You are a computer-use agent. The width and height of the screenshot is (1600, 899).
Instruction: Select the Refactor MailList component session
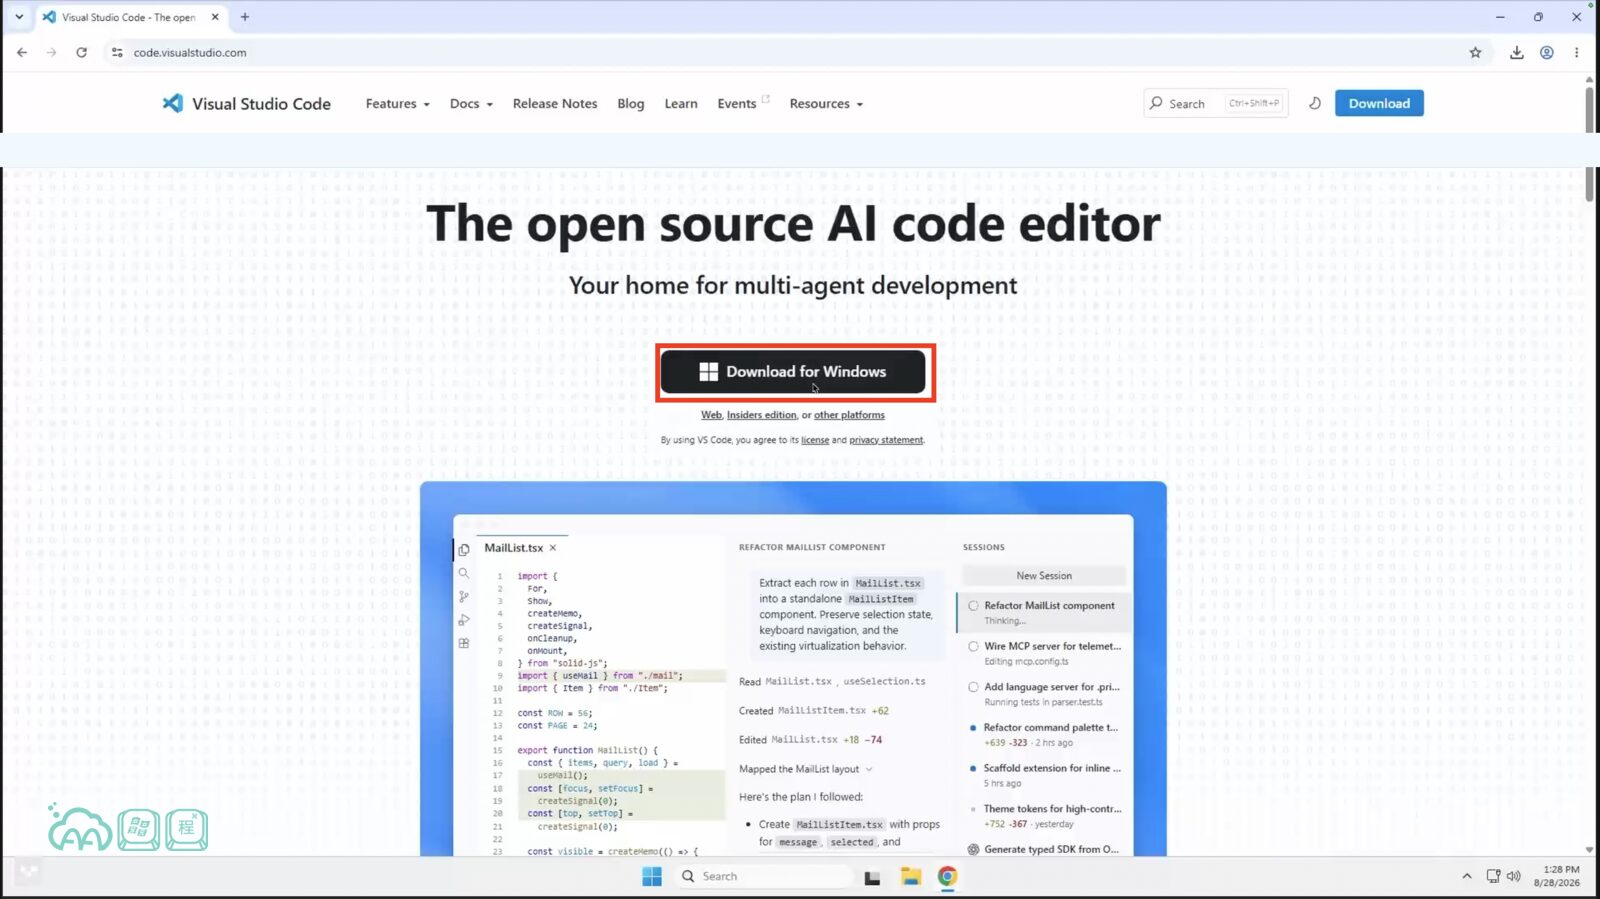1044,612
